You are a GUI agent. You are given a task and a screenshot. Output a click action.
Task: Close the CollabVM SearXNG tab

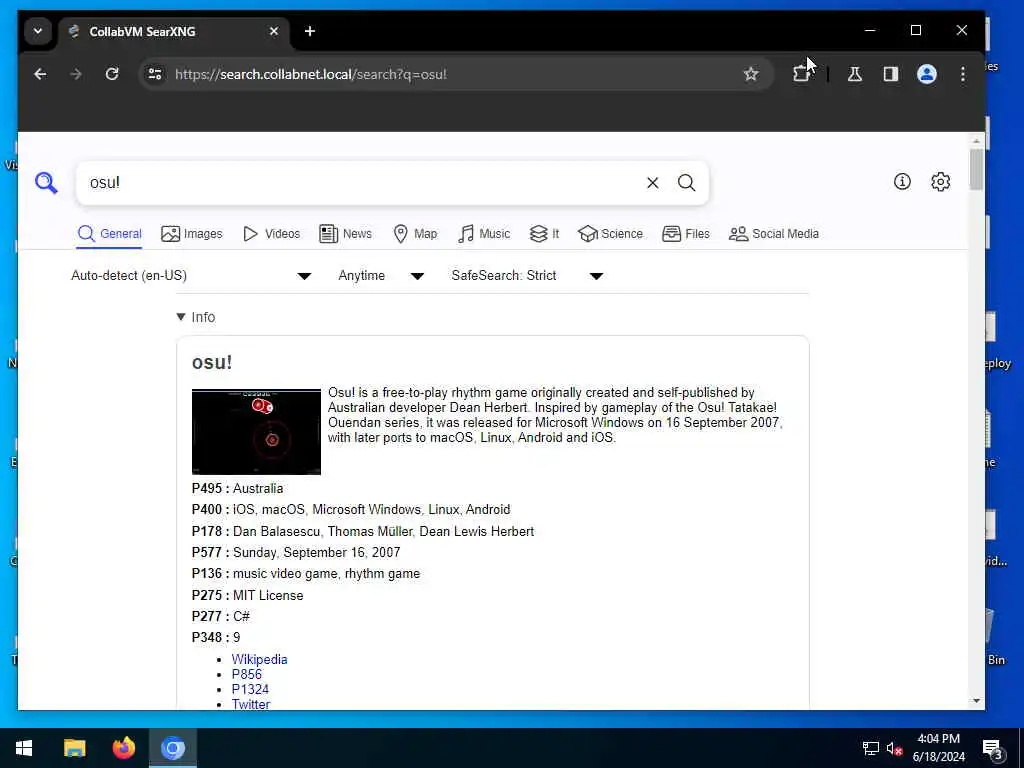click(x=274, y=31)
